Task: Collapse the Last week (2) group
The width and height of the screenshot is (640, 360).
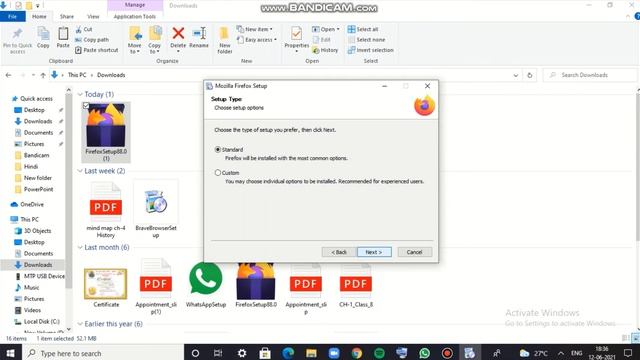Action: tap(80, 171)
